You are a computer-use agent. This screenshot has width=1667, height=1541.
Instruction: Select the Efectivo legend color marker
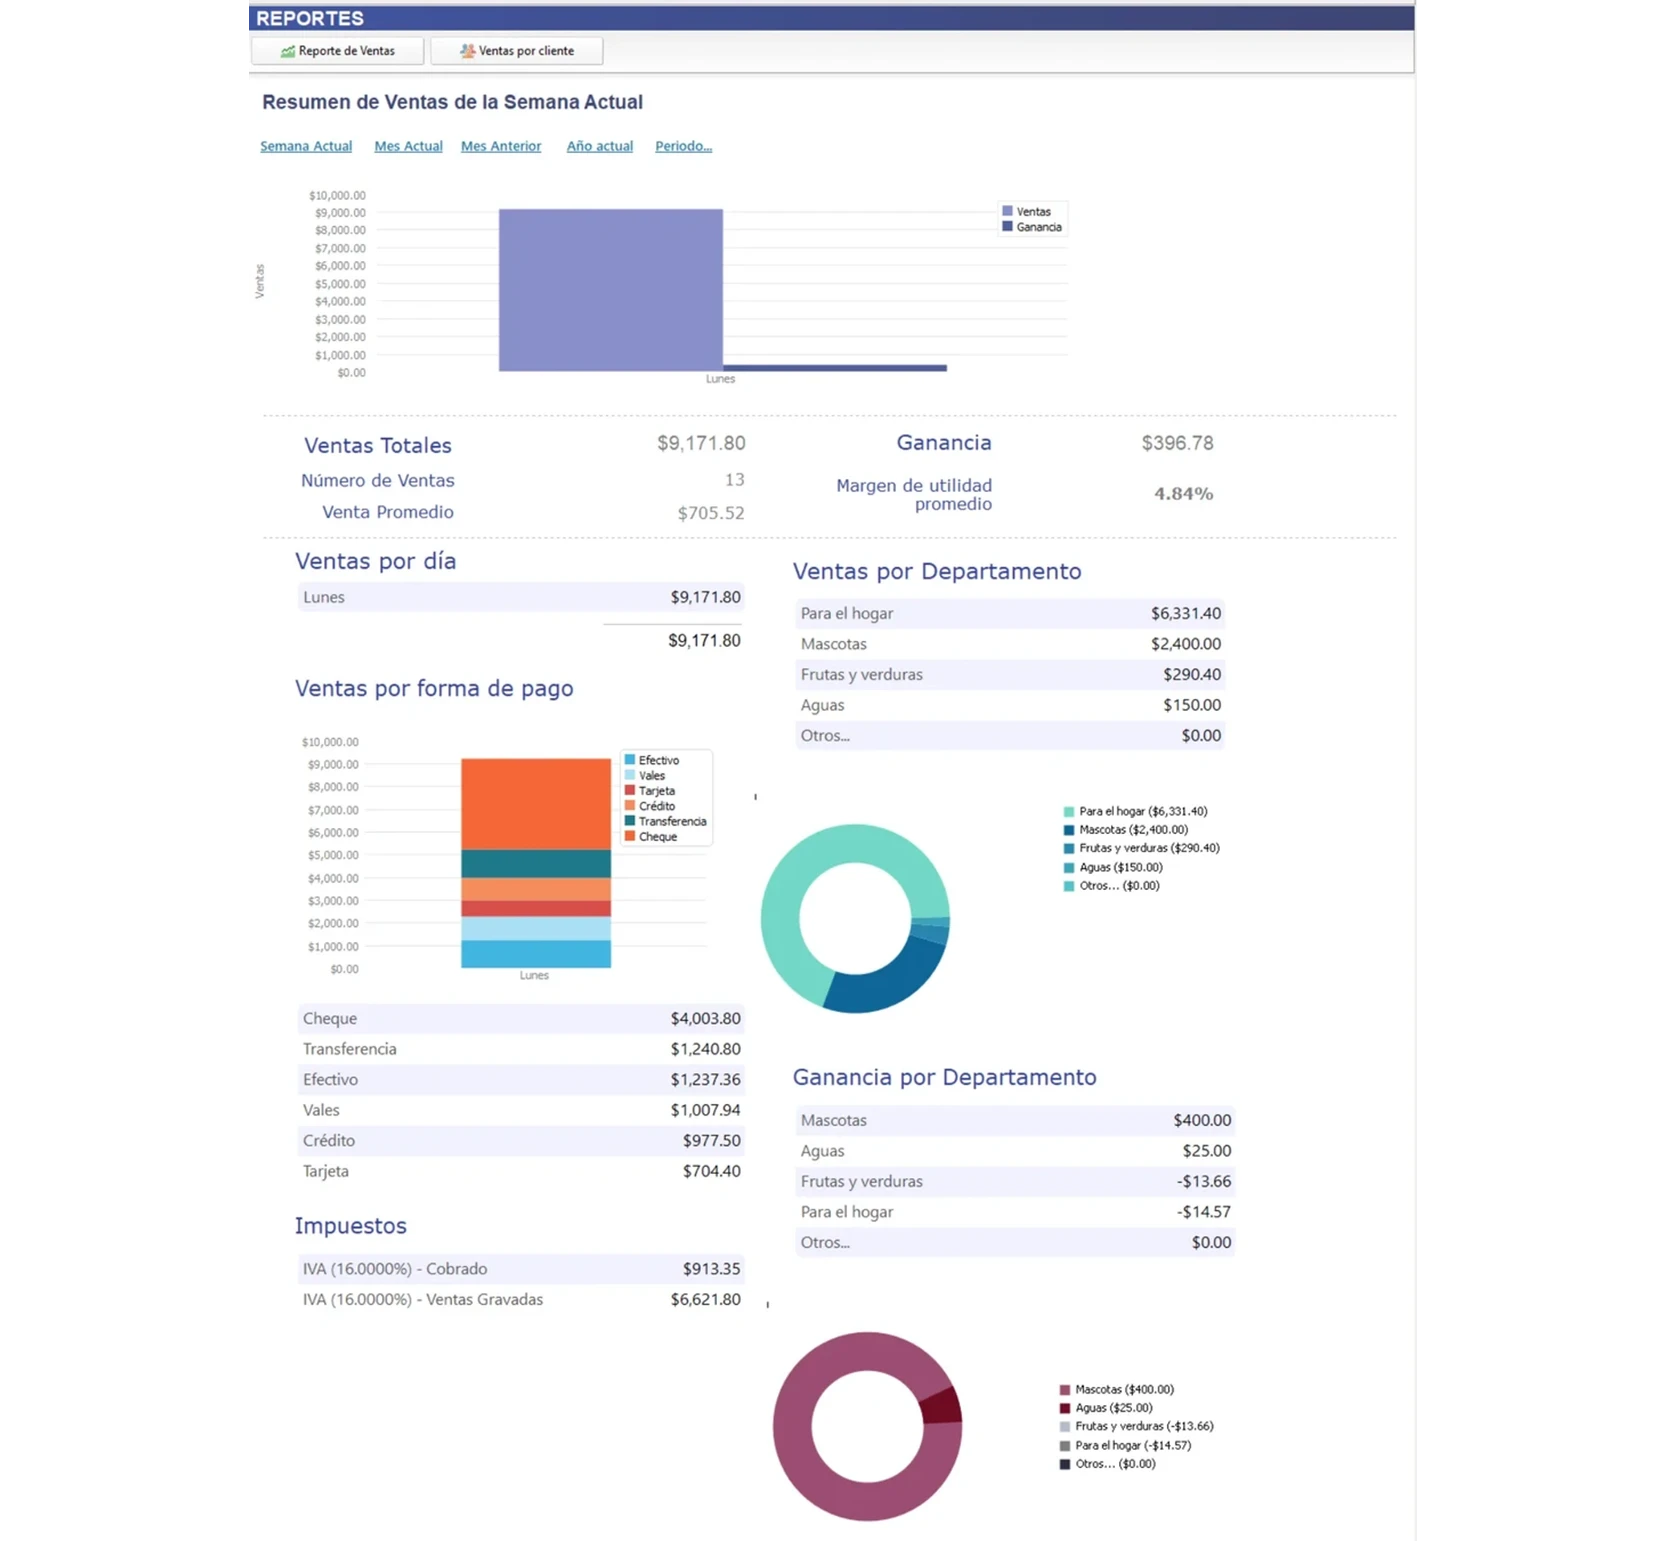(630, 760)
